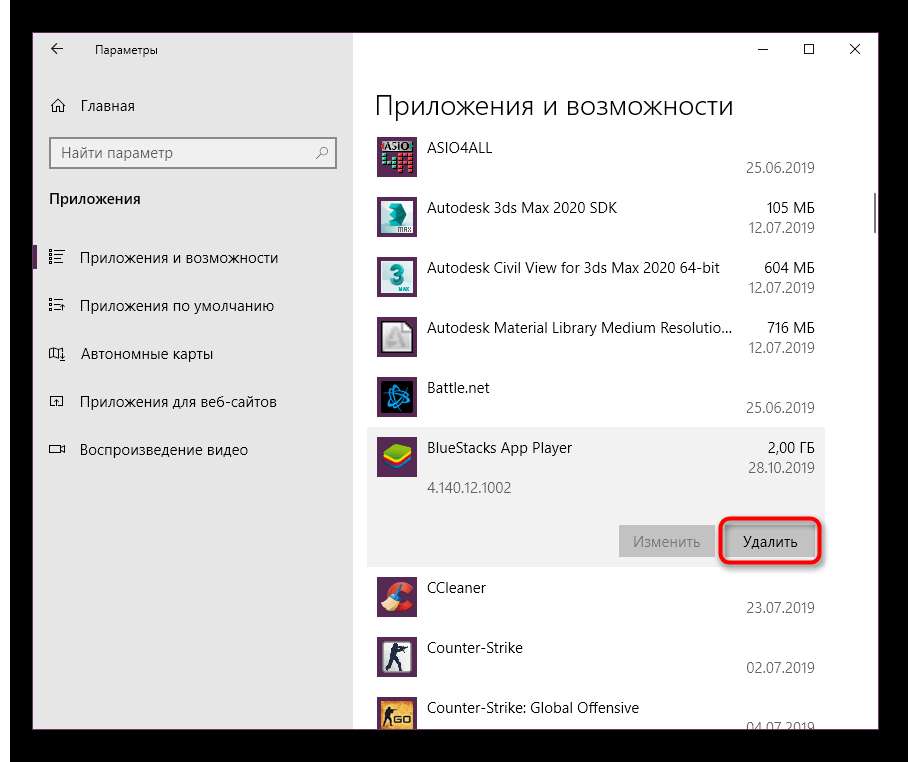Open Автономные карты section

point(146,354)
